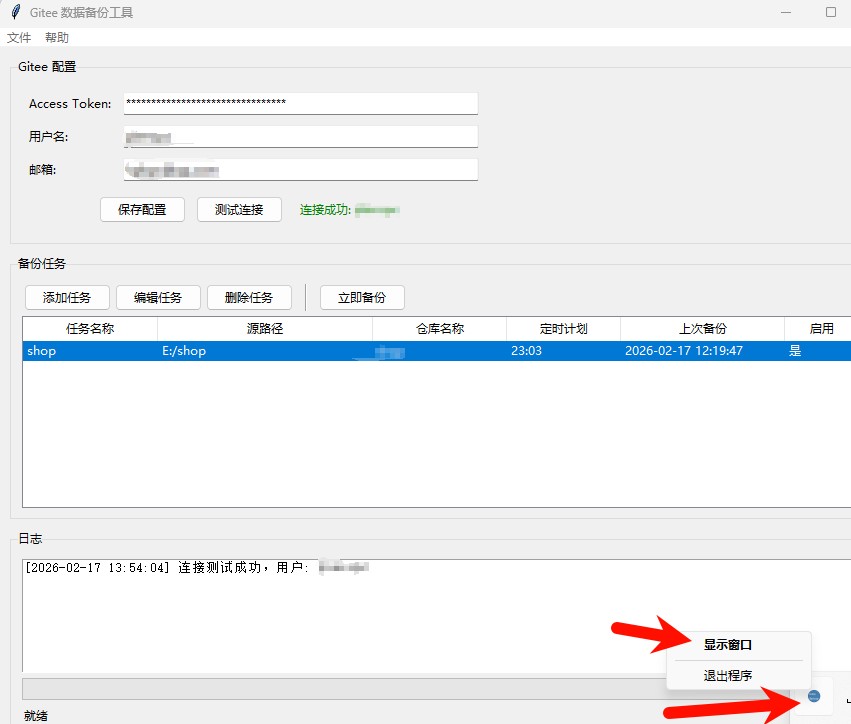Viewport: 851px width, 724px height.
Task: Choose 退出程序 from the tray menu
Action: pos(727,676)
